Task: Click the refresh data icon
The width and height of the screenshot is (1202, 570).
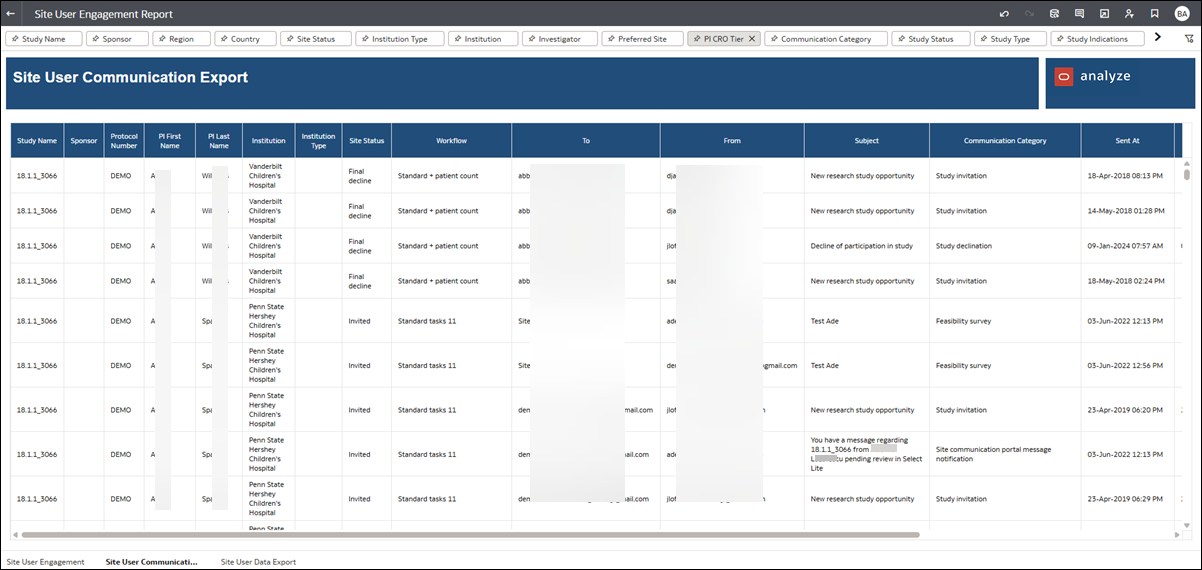Action: (x=1054, y=14)
